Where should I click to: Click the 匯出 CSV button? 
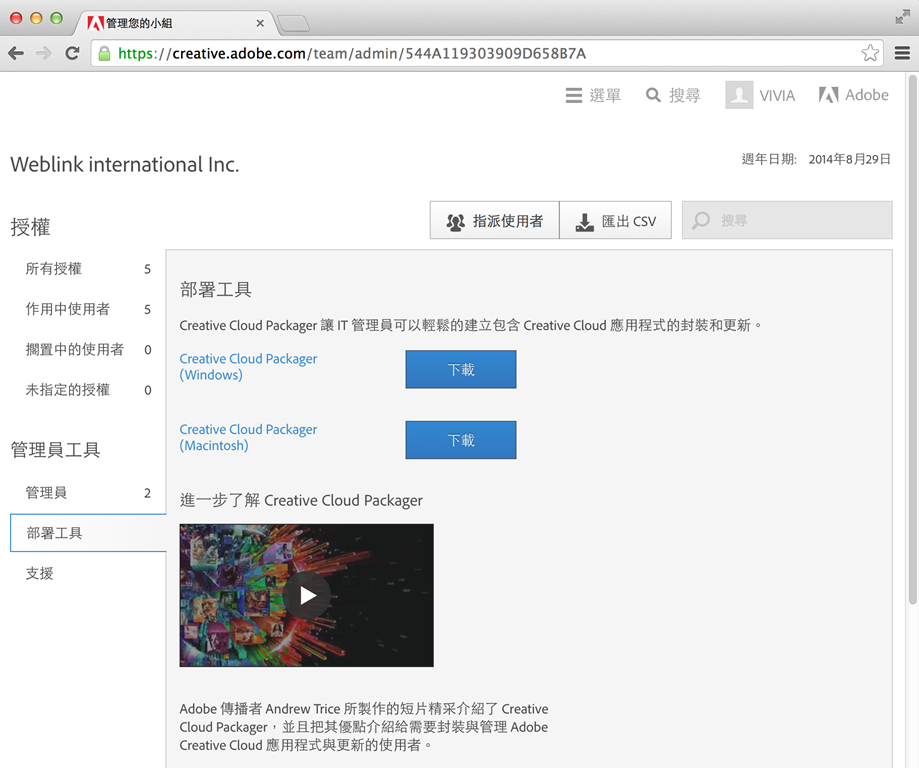[x=615, y=220]
